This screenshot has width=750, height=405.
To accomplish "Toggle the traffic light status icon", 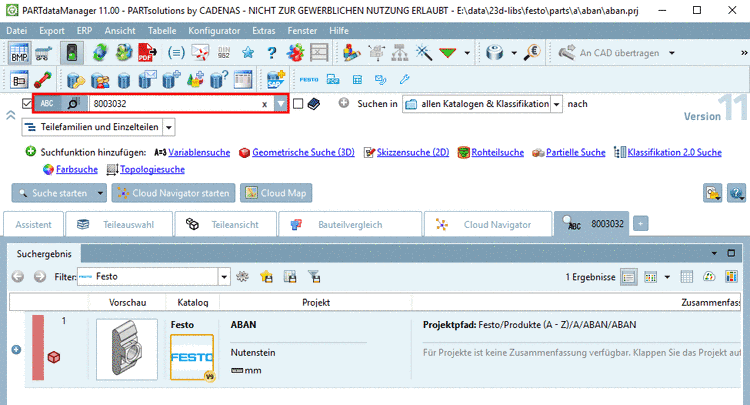I will (72, 53).
